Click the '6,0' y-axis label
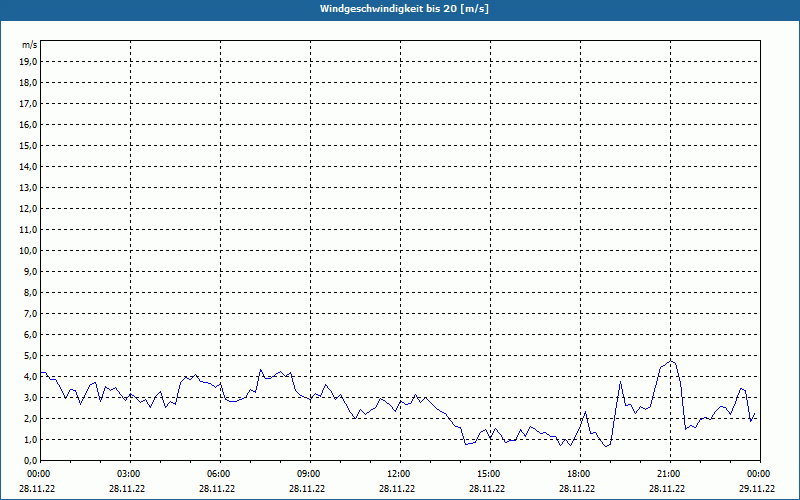The image size is (800, 500). tap(30, 334)
